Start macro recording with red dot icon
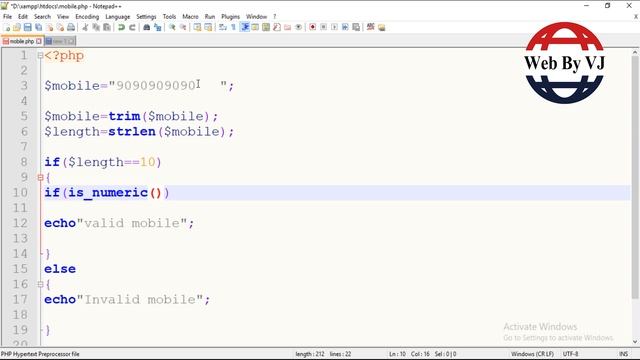The width and height of the screenshot is (640, 360). click(313, 27)
